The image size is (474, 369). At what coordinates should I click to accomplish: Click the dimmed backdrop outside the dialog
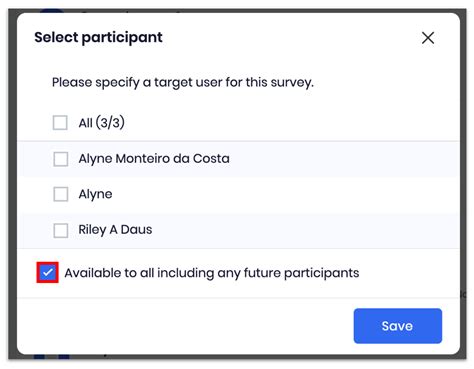coord(12,183)
